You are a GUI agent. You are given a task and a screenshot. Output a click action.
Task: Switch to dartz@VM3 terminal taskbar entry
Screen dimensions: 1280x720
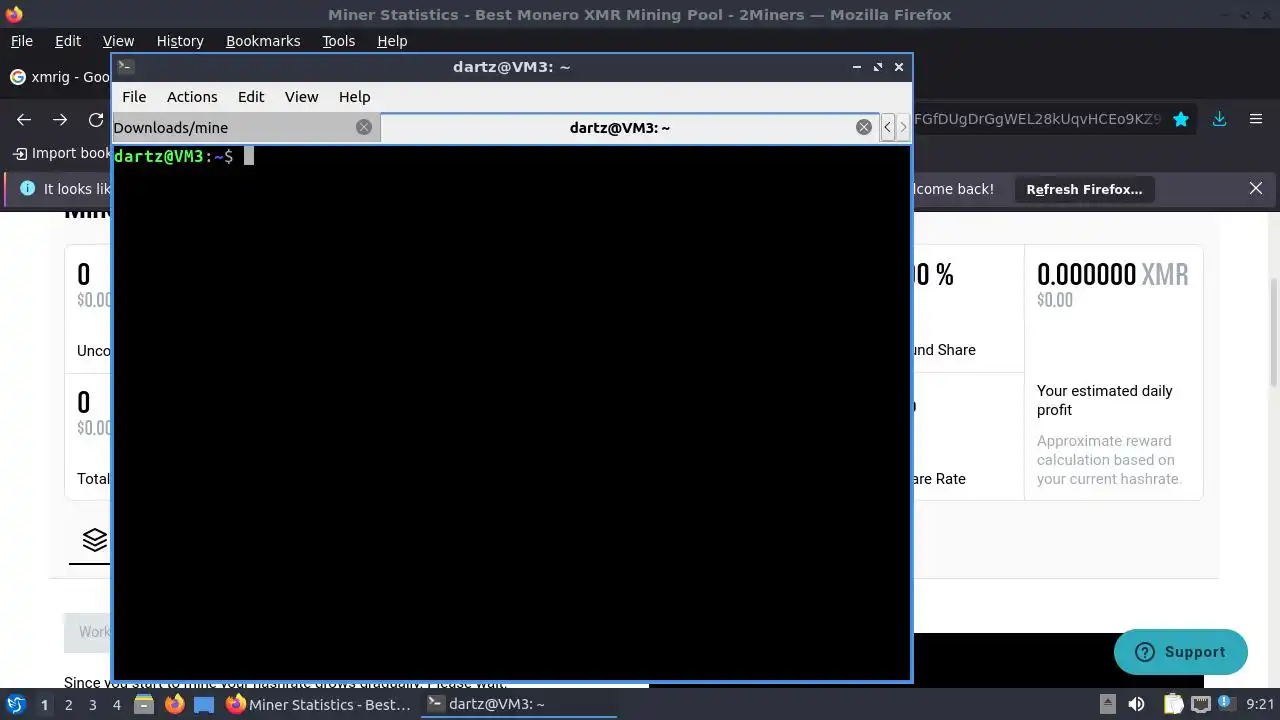pyautogui.click(x=518, y=704)
